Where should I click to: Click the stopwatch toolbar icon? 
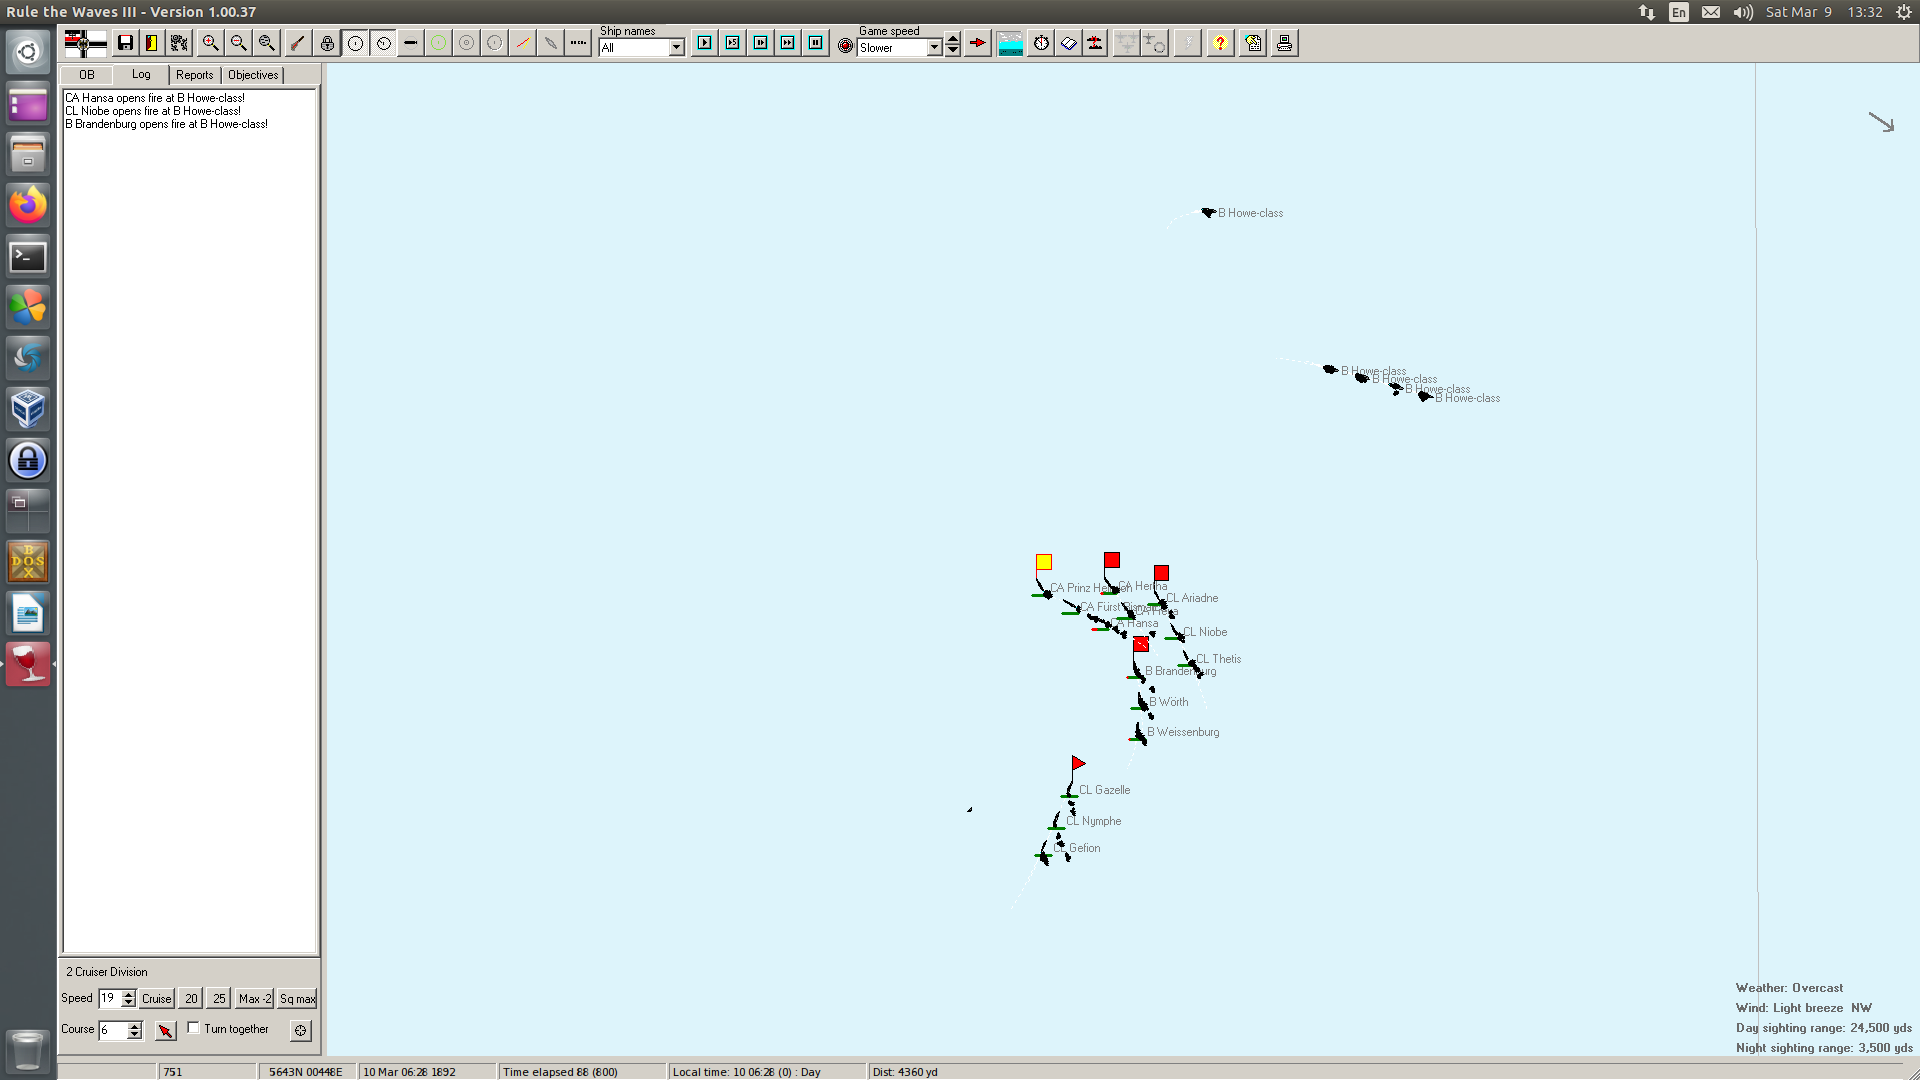click(1041, 43)
